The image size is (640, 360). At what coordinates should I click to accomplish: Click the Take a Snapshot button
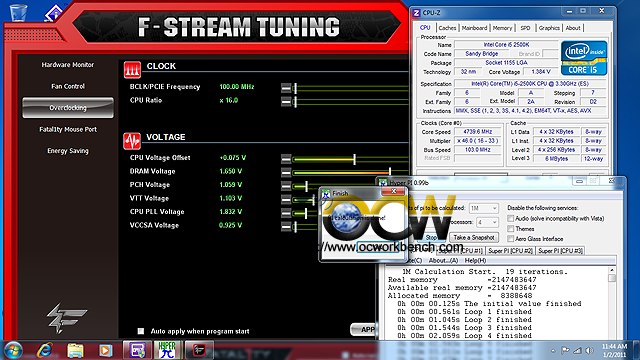point(474,237)
